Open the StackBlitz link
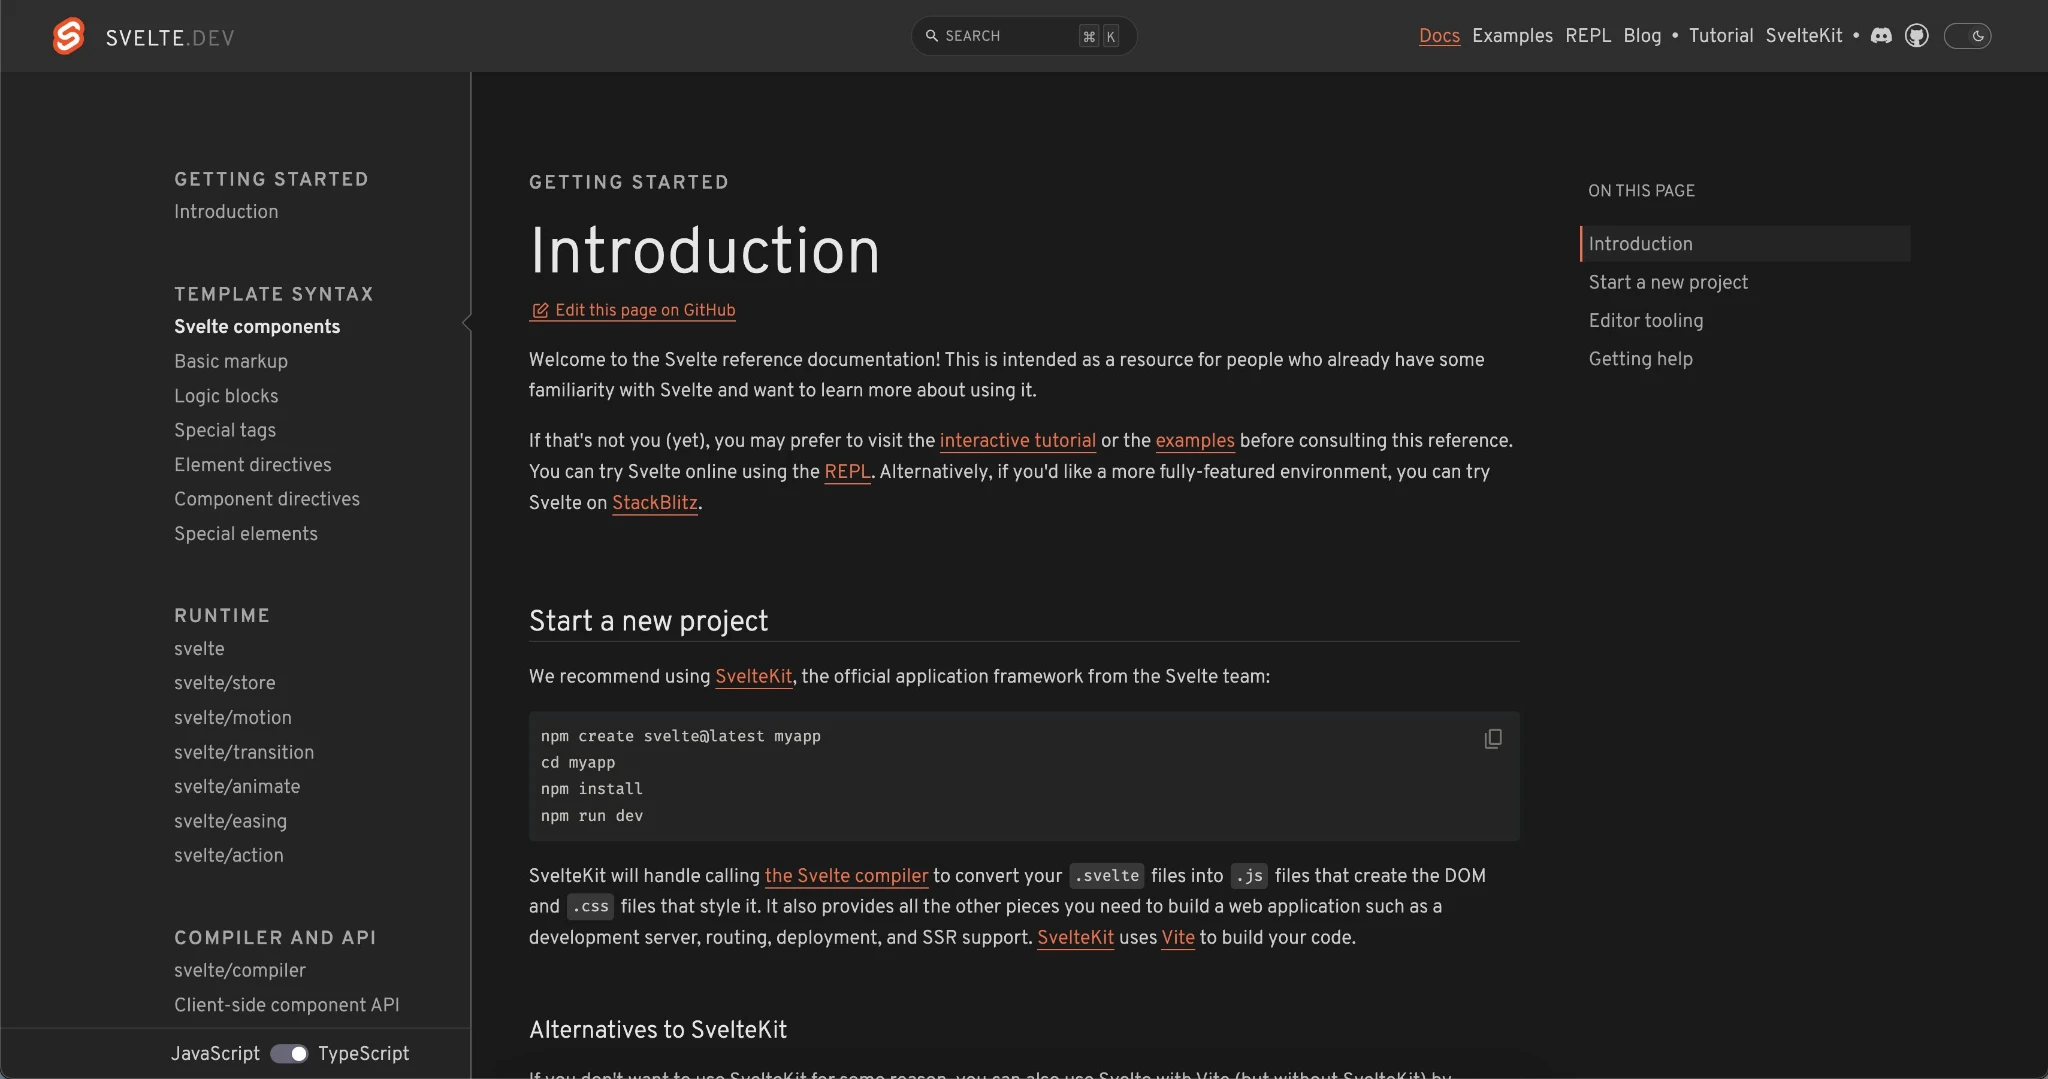 (654, 502)
